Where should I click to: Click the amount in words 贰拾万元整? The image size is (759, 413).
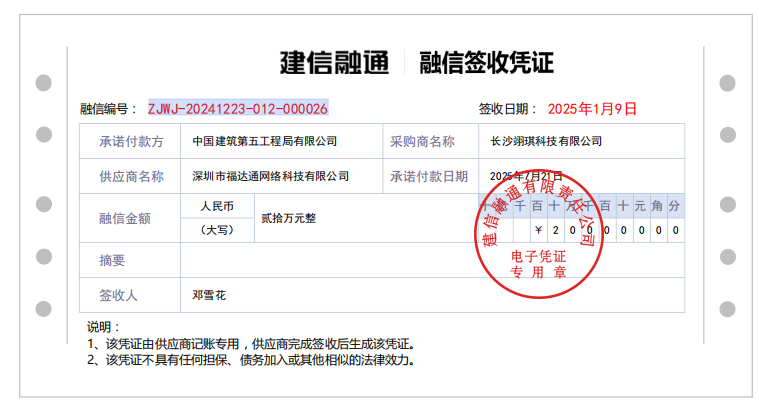pyautogui.click(x=288, y=218)
